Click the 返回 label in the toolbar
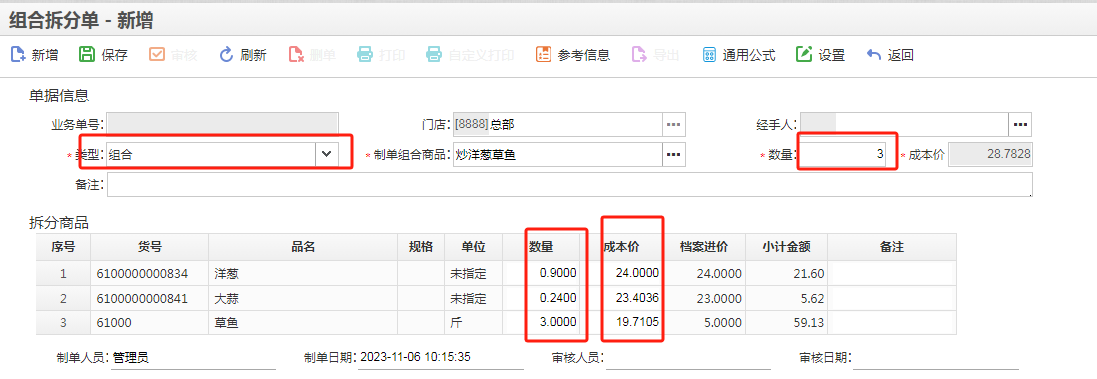Image resolution: width=1097 pixels, height=379 pixels. click(x=900, y=56)
